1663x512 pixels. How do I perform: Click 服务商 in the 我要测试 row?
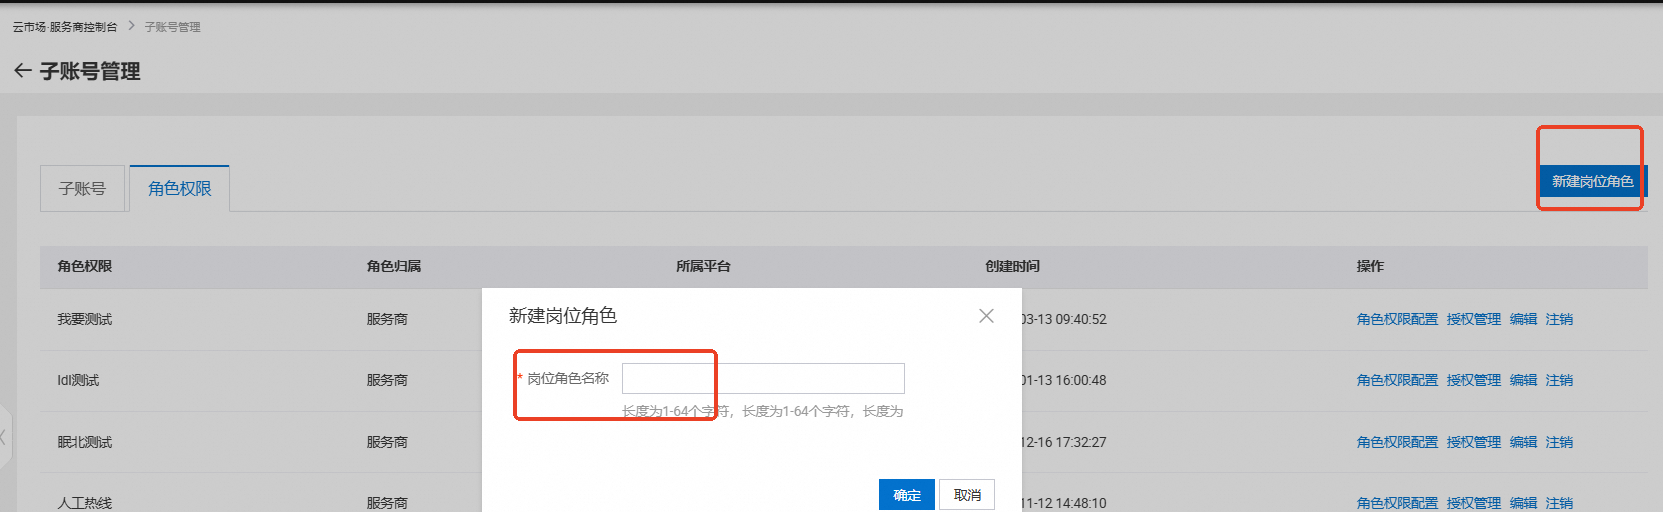(x=387, y=319)
